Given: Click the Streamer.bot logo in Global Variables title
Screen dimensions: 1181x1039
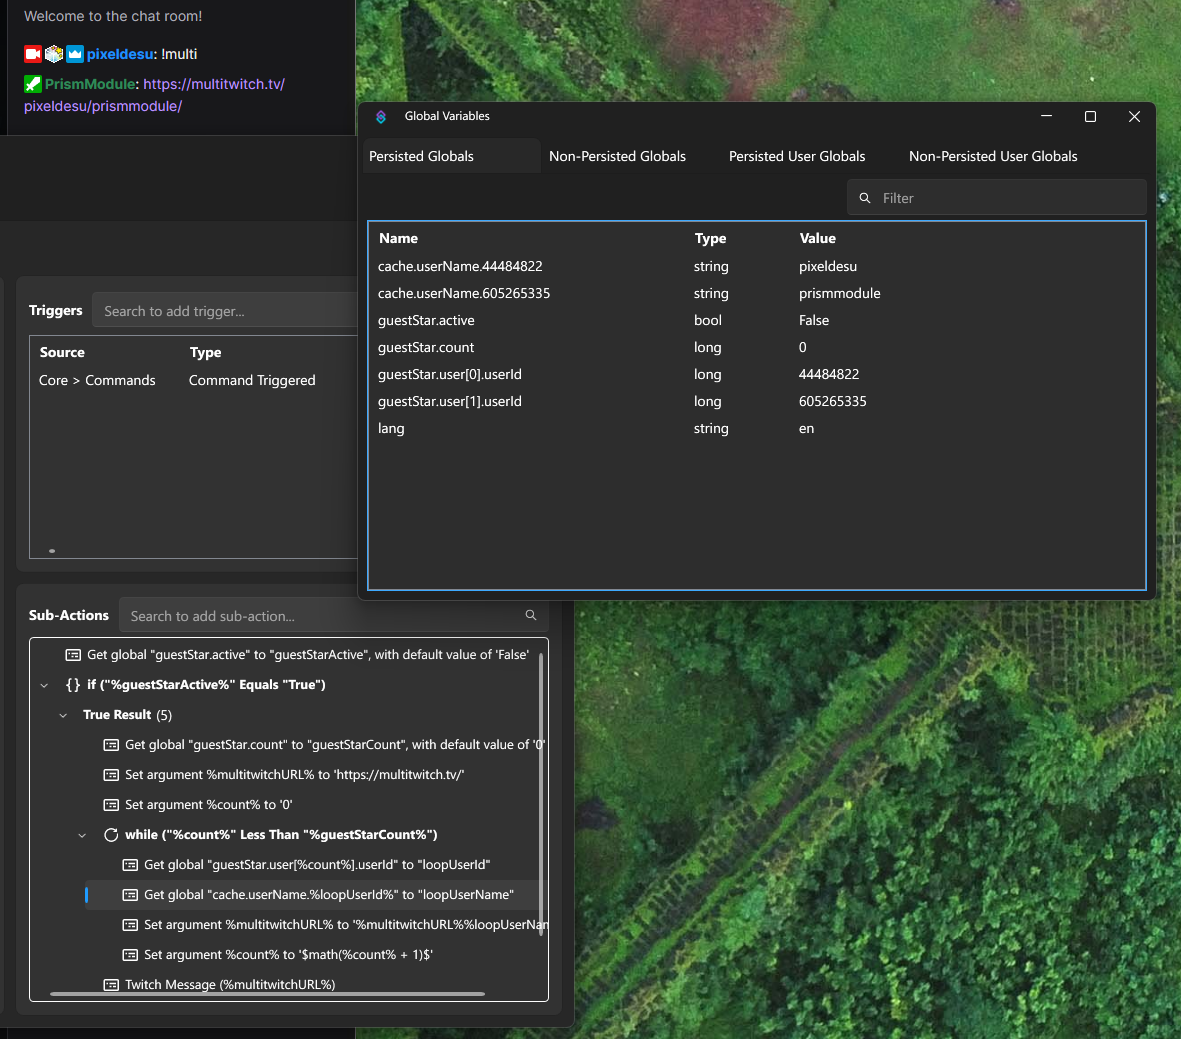Looking at the screenshot, I should pyautogui.click(x=381, y=117).
